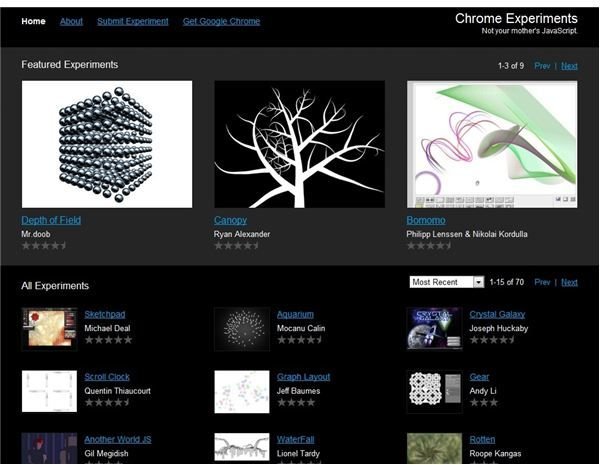Open the WaterFall thumbnail
This screenshot has width=600, height=465.
pos(242,447)
